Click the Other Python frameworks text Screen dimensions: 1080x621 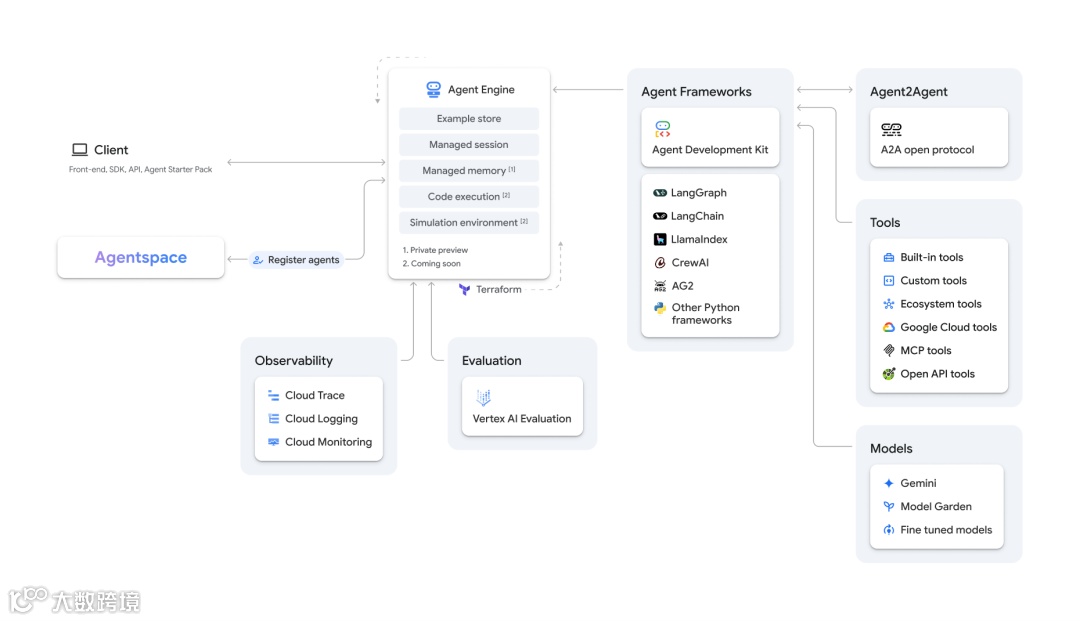(x=705, y=314)
